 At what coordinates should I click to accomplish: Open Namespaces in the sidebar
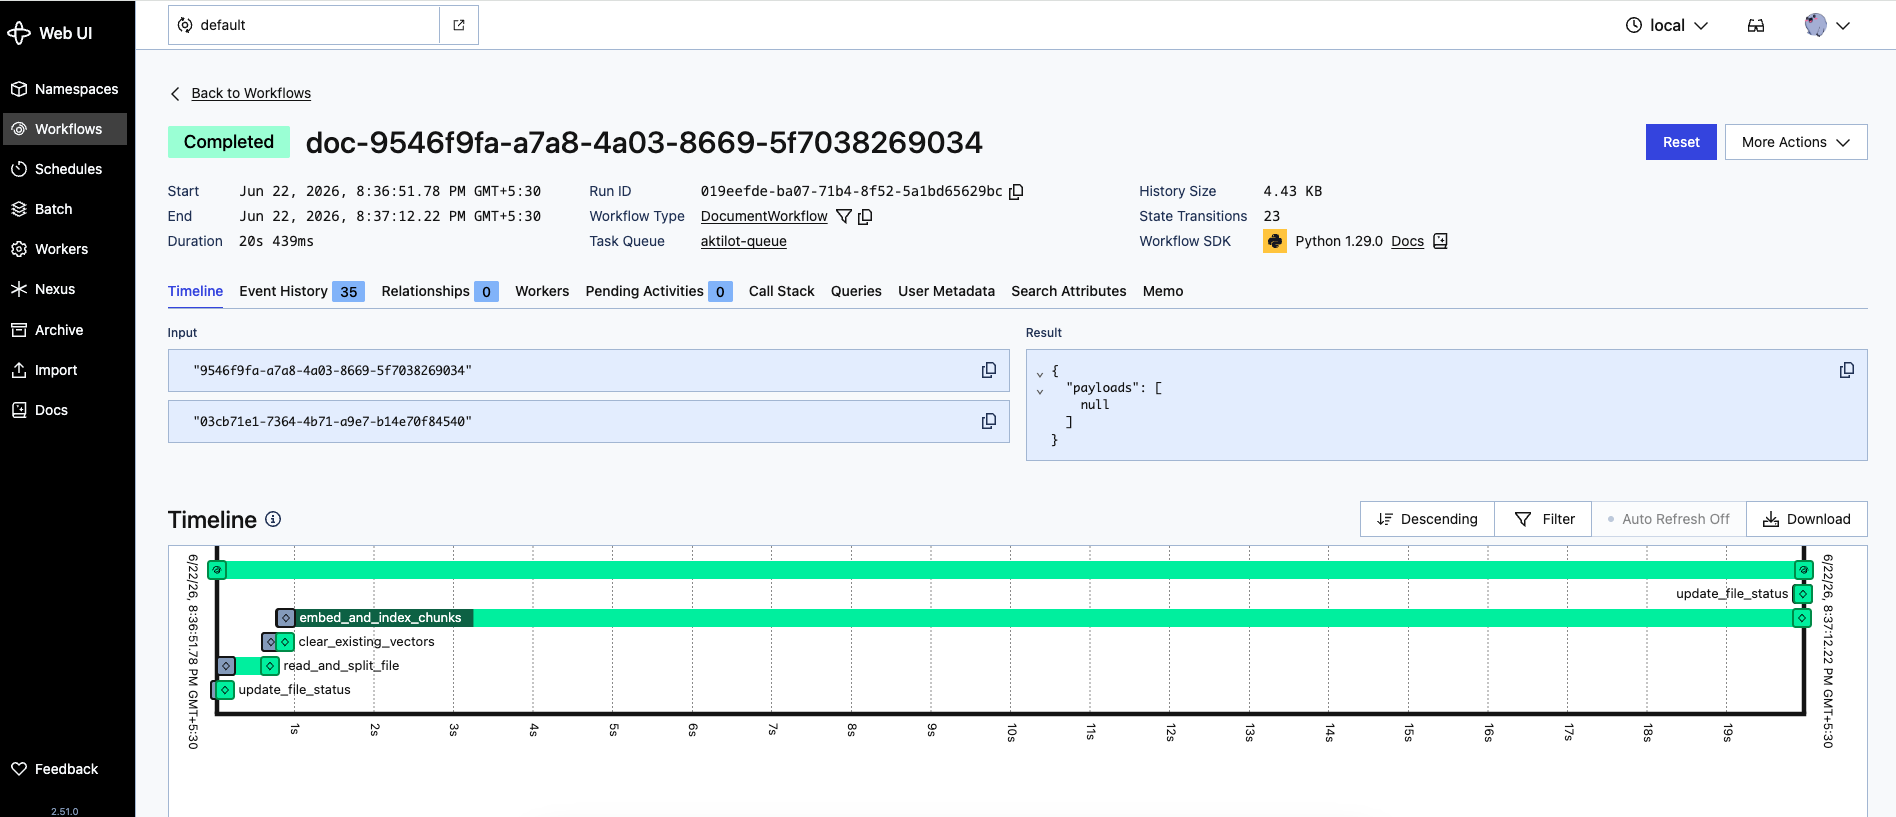(65, 89)
